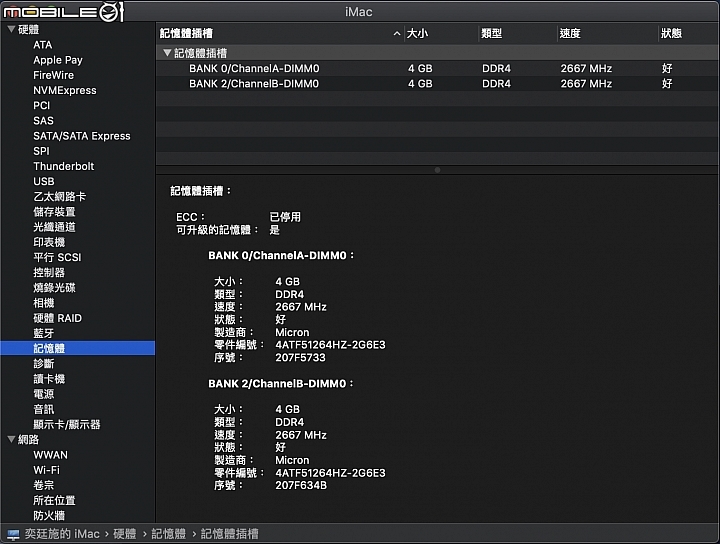The width and height of the screenshot is (720, 544).
Task: Open Thunderbolt hardware category
Action: pos(63,166)
